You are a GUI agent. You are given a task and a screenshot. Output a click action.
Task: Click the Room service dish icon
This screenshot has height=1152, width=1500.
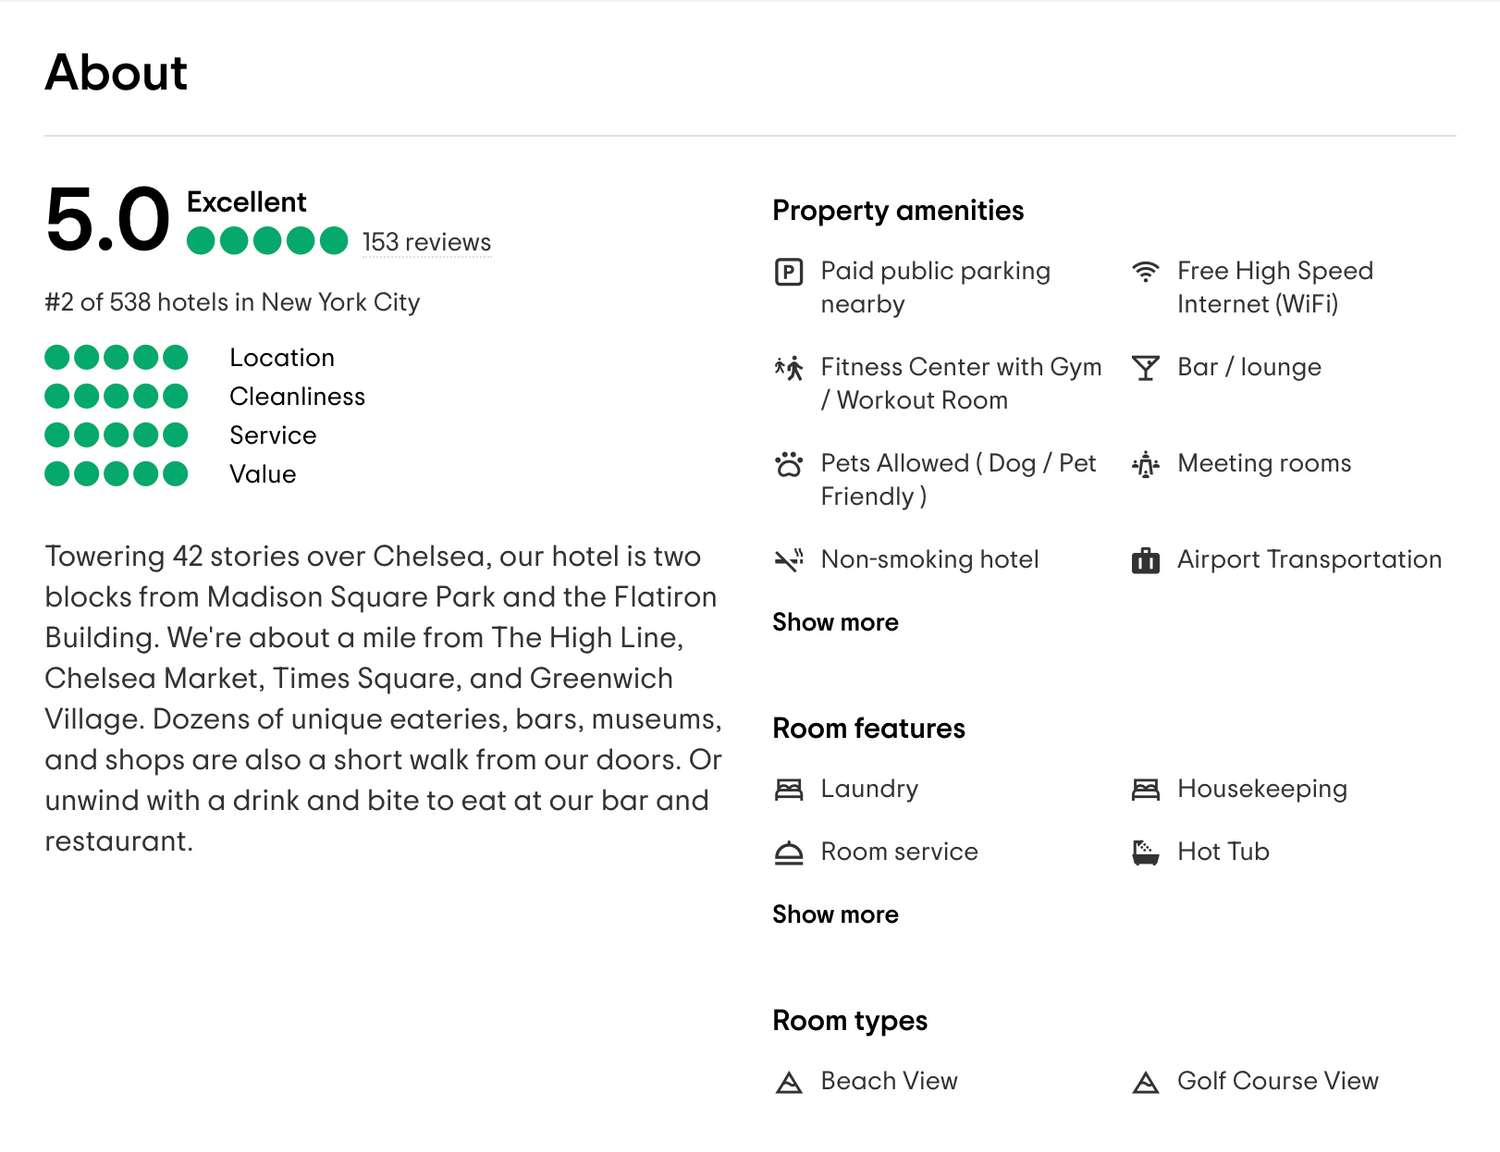(789, 852)
